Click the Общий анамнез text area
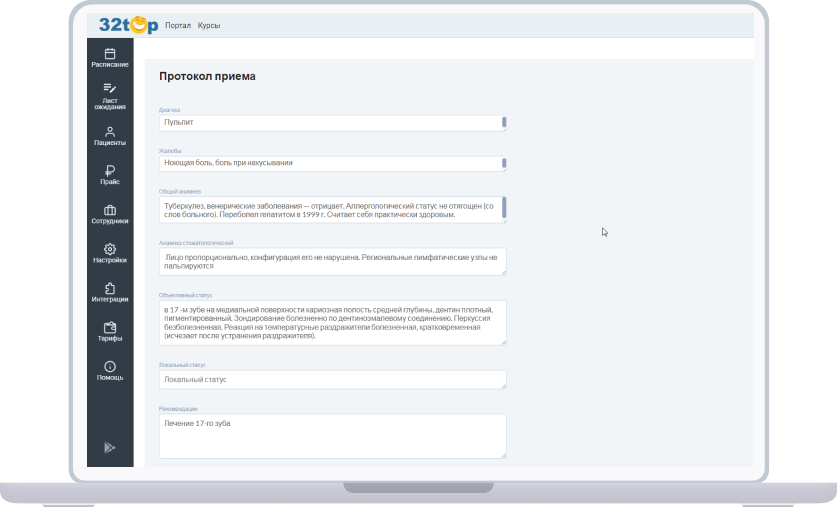 click(332, 210)
